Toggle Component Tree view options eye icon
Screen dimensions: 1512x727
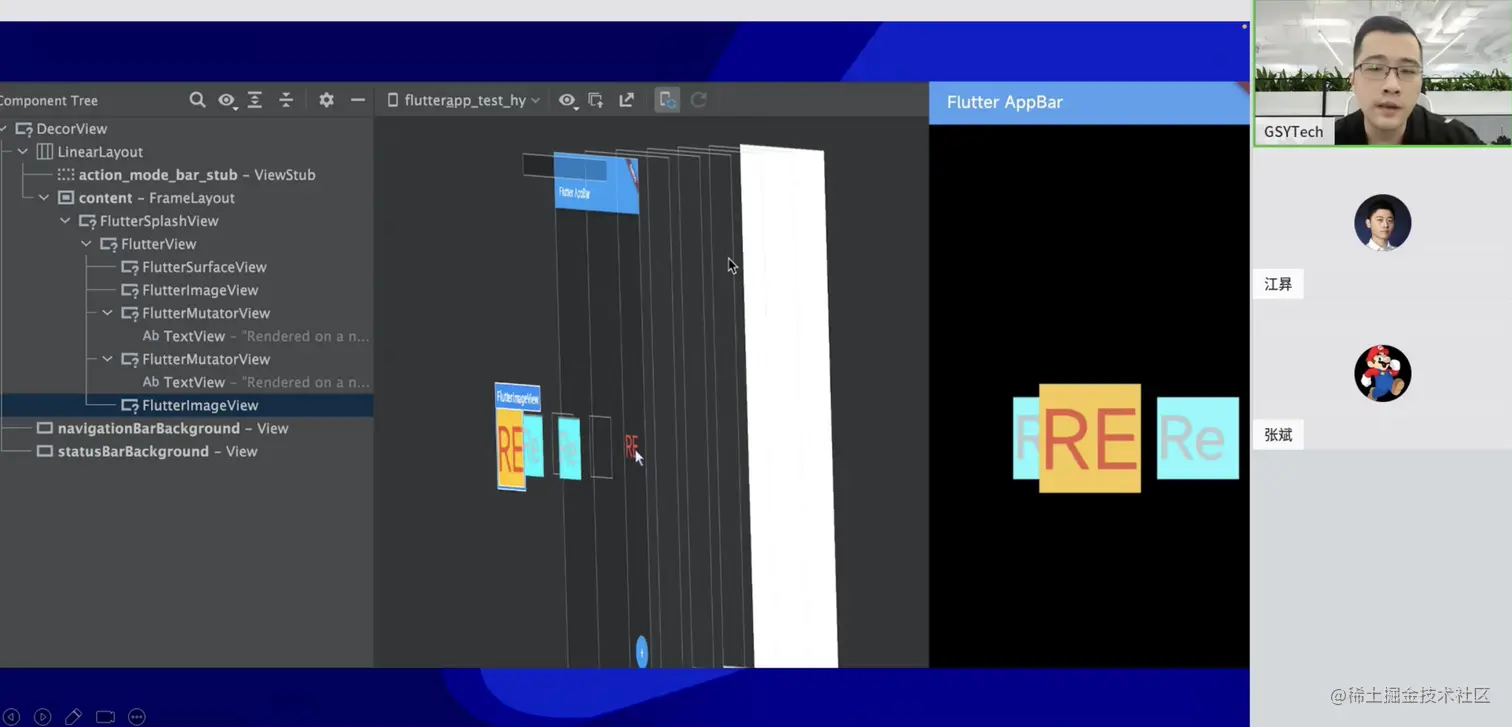tap(227, 100)
